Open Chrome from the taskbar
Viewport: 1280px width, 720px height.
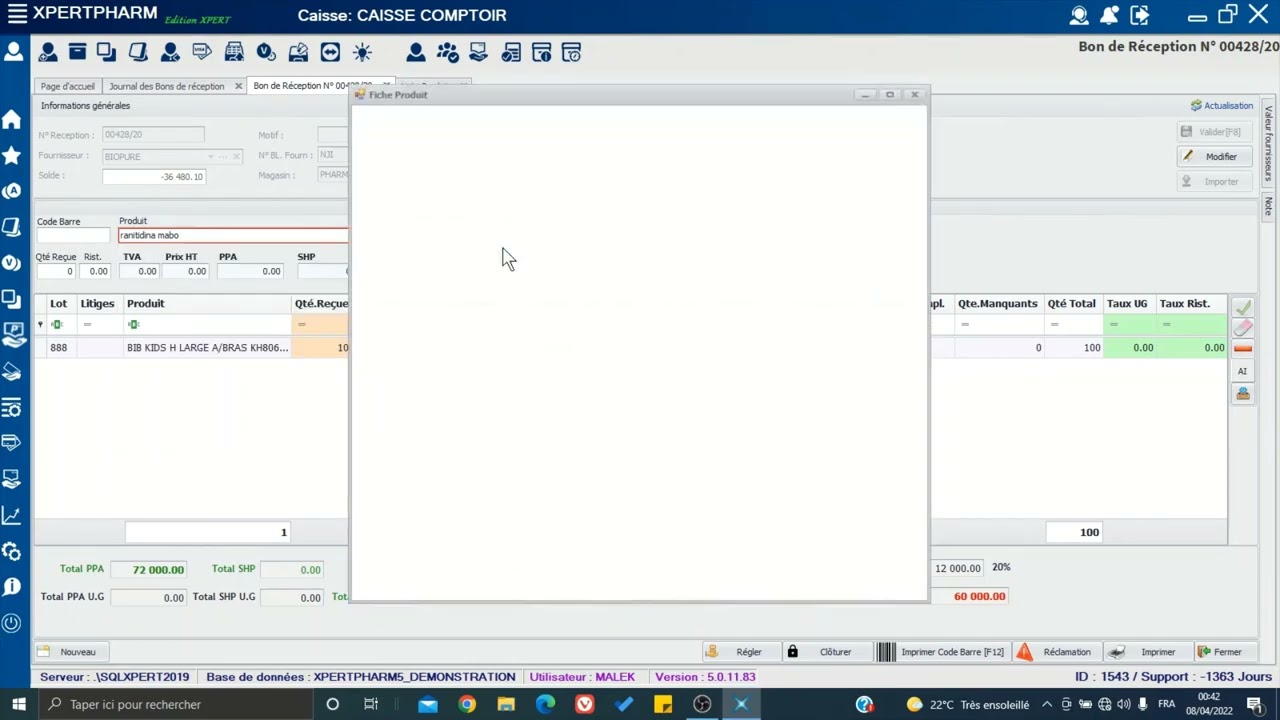(467, 704)
